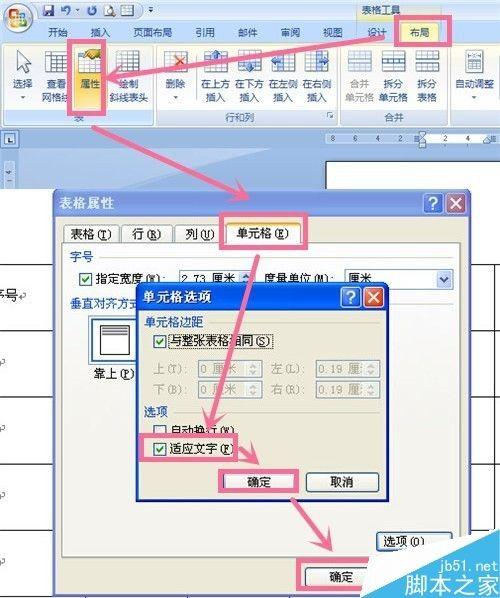
Task: Click 左(L) left margin spinner
Action: click(x=372, y=369)
